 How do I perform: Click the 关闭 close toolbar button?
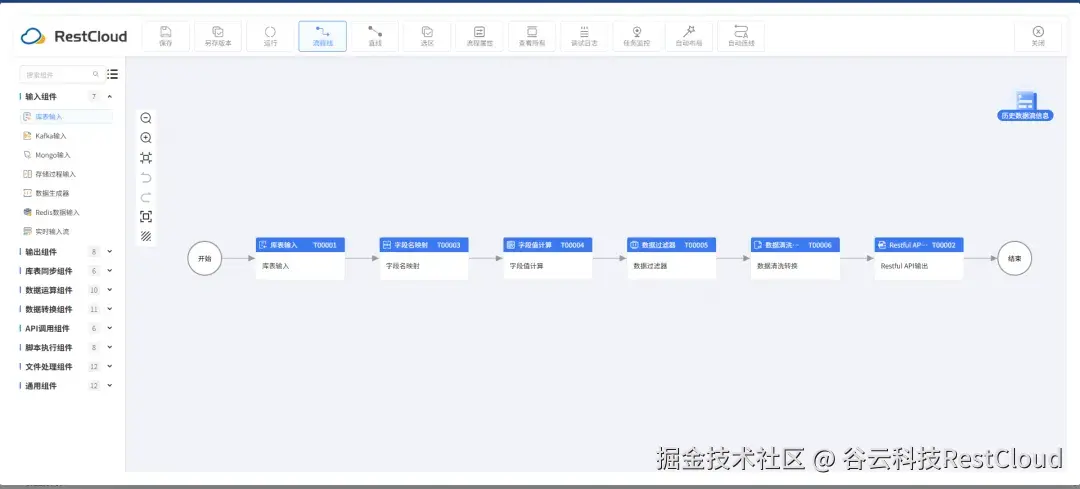coord(1038,36)
